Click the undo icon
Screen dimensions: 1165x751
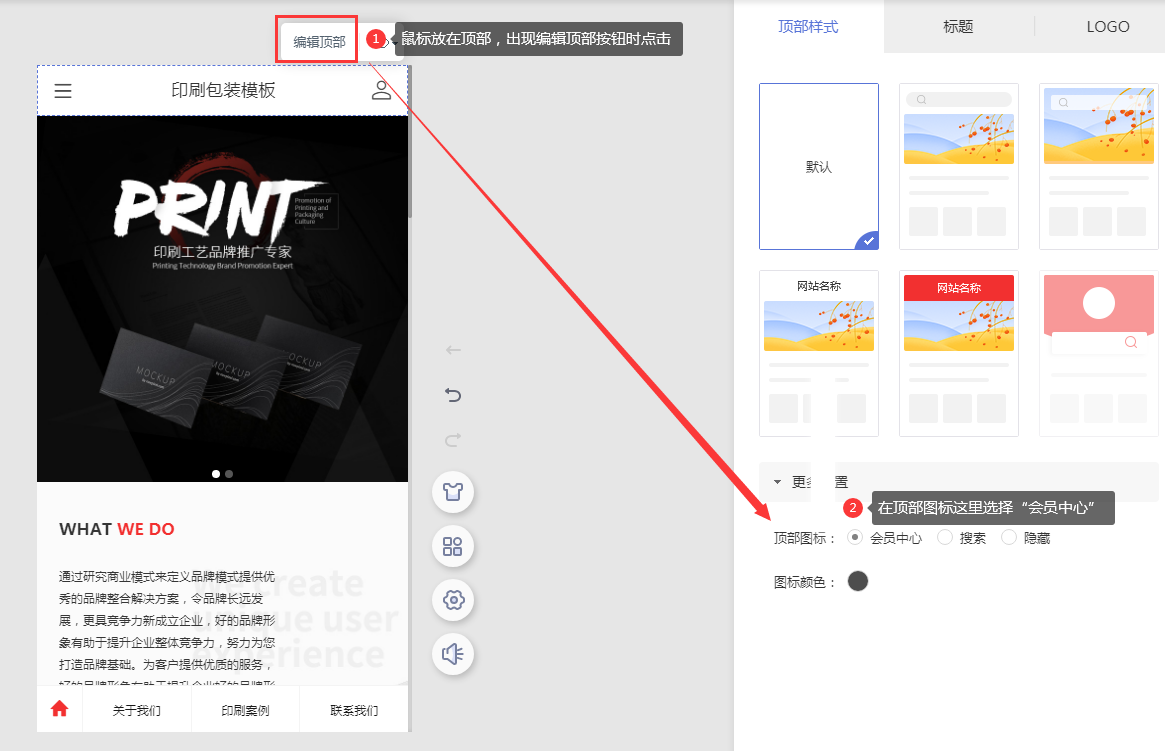coord(453,395)
